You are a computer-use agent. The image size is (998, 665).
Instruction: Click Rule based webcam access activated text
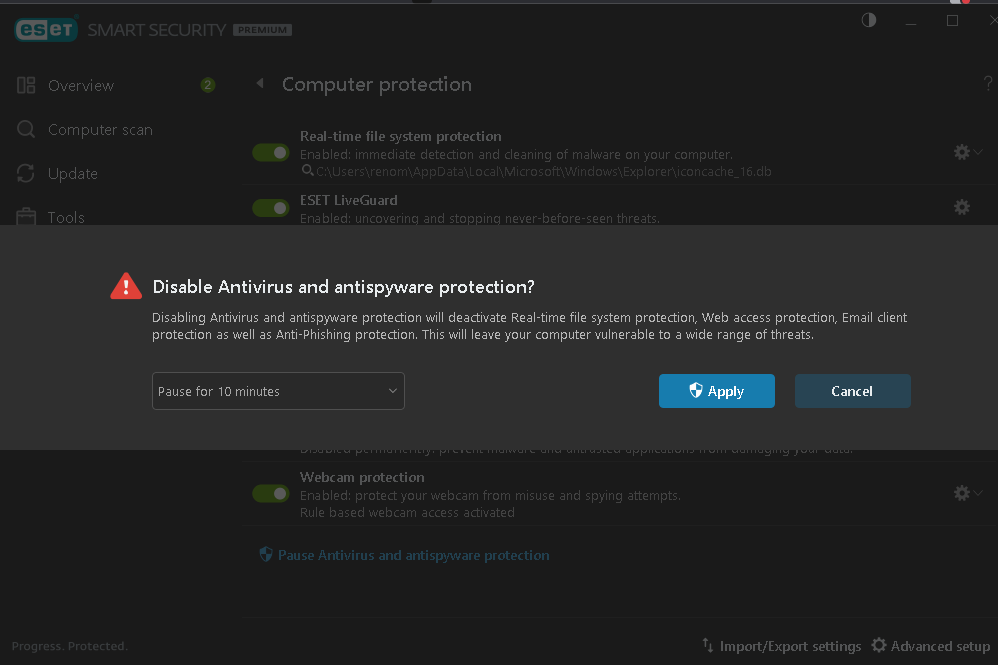coord(407,512)
